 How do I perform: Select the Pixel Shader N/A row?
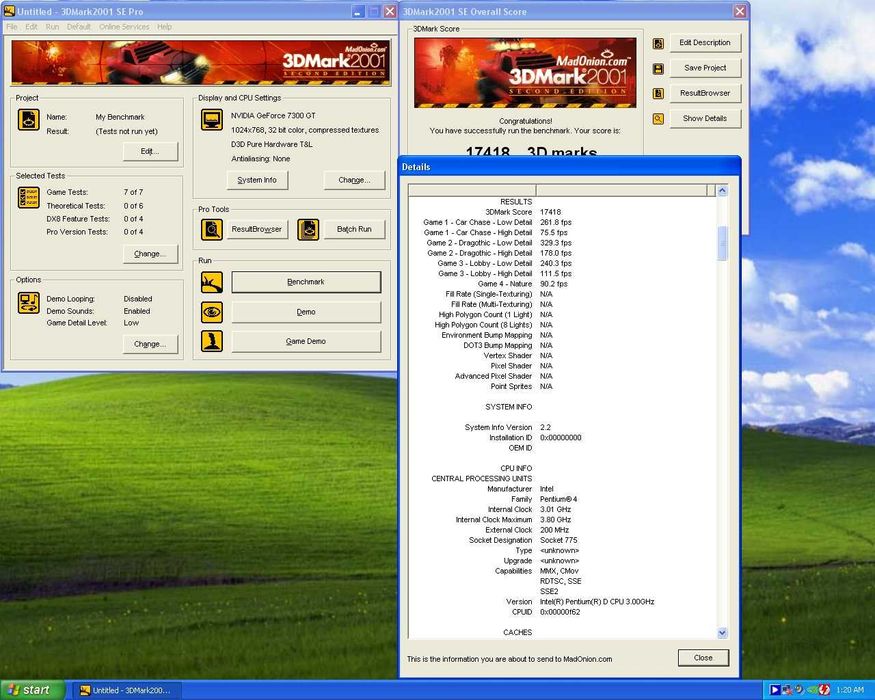562,366
